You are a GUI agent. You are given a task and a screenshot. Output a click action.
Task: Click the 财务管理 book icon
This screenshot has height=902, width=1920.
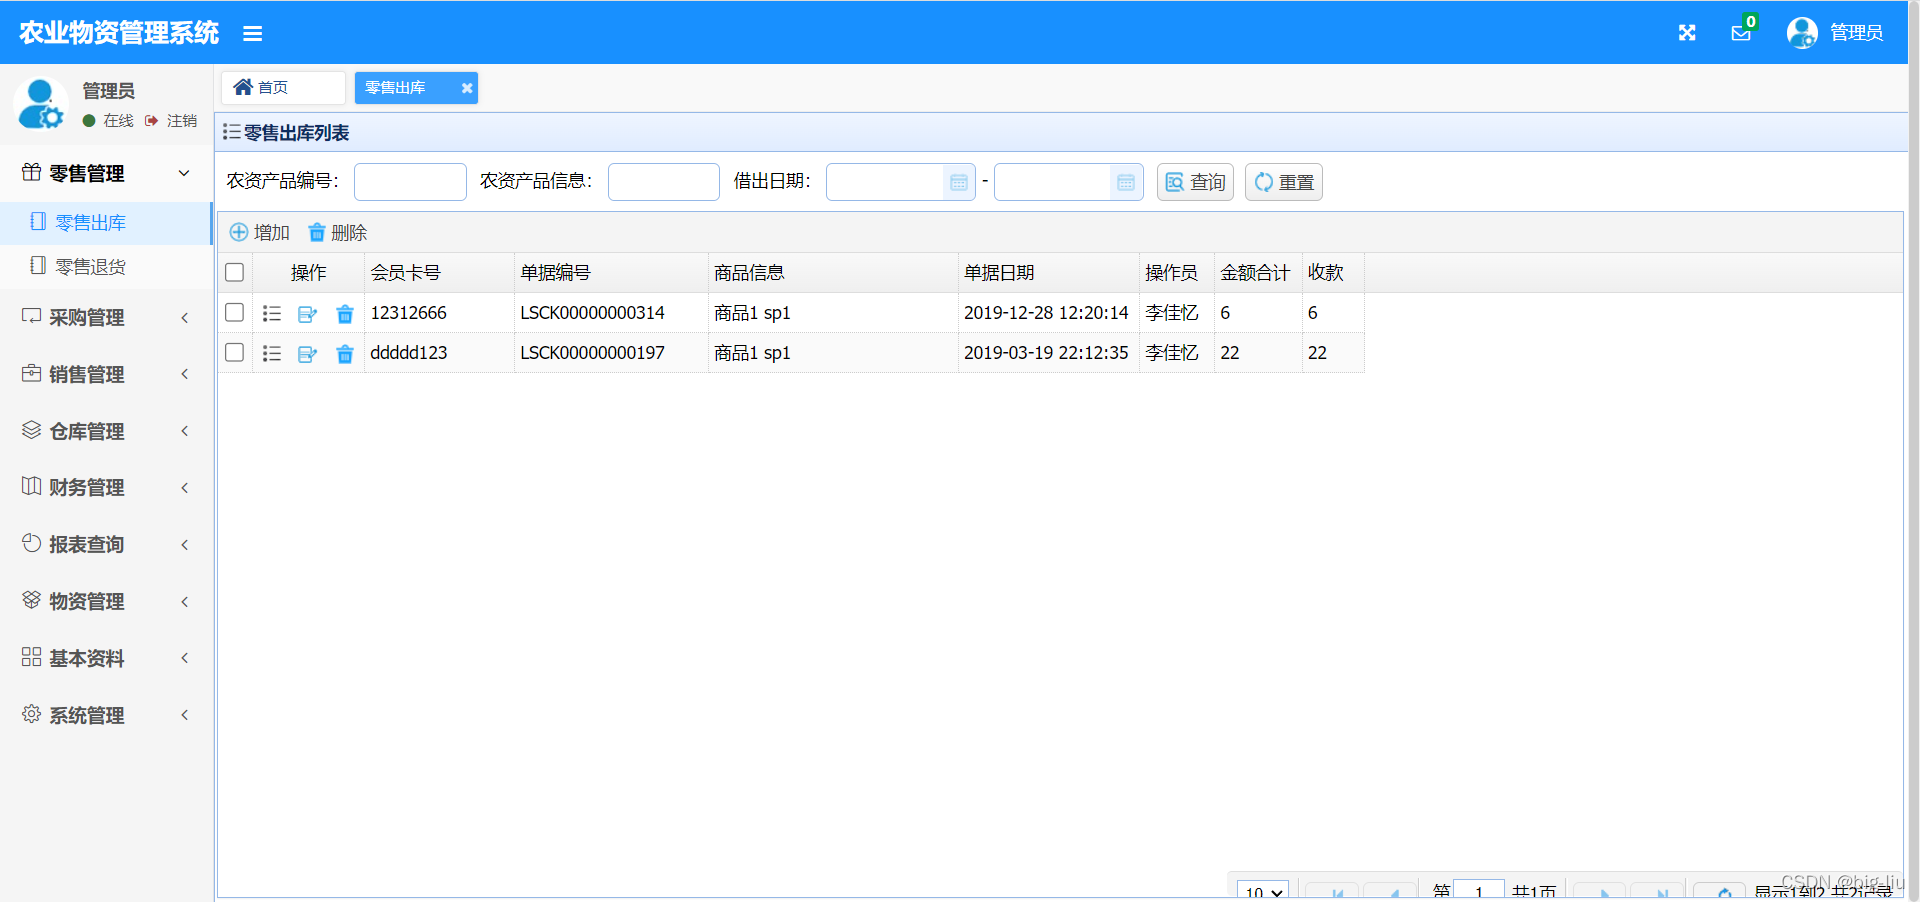[x=32, y=486]
